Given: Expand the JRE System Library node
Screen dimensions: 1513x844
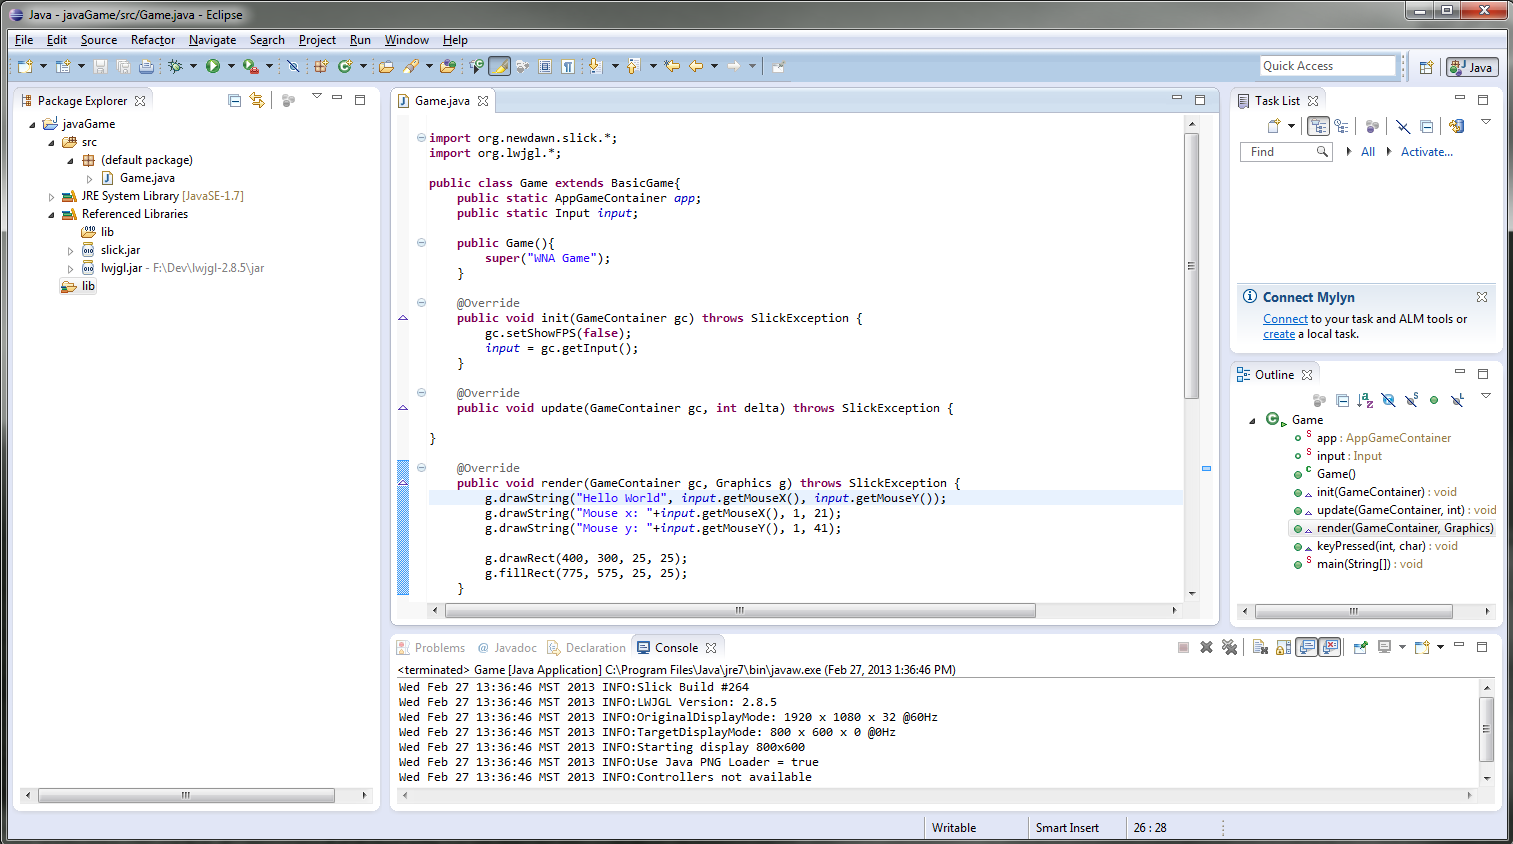Looking at the screenshot, I should click(x=50, y=195).
